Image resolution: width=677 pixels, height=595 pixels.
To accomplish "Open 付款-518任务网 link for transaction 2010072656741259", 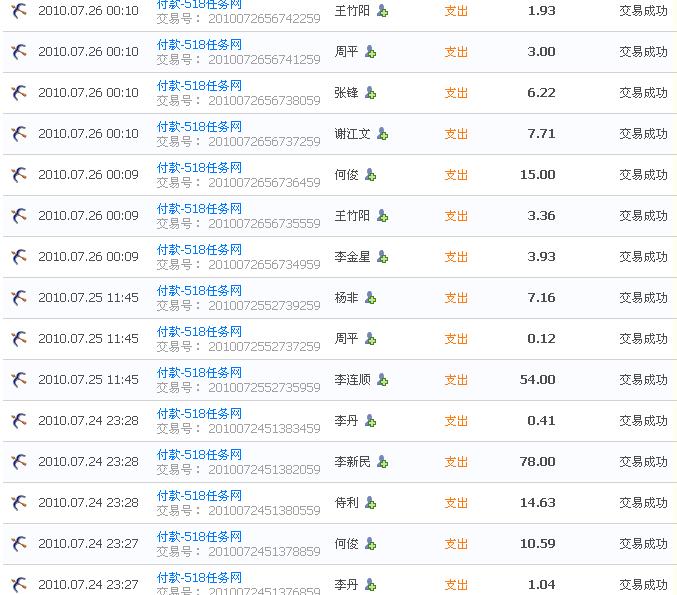I will pyautogui.click(x=199, y=45).
